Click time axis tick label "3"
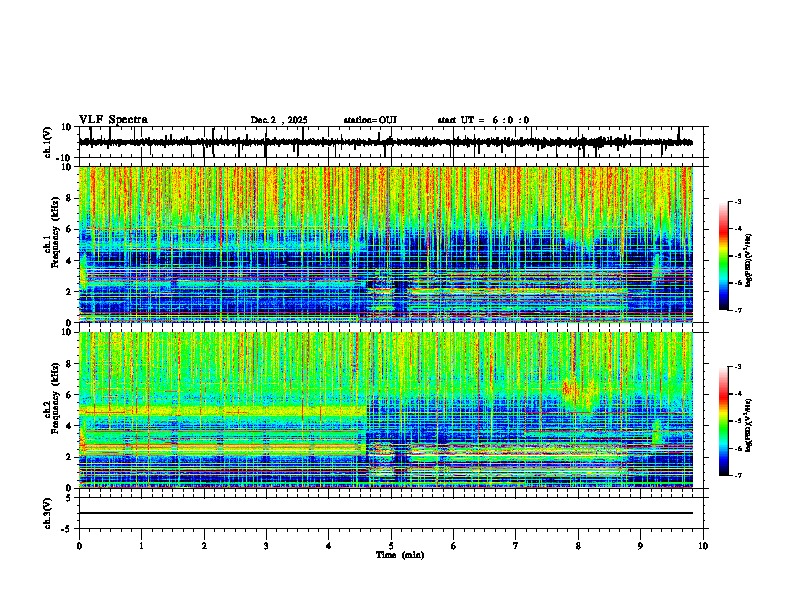 pos(266,546)
